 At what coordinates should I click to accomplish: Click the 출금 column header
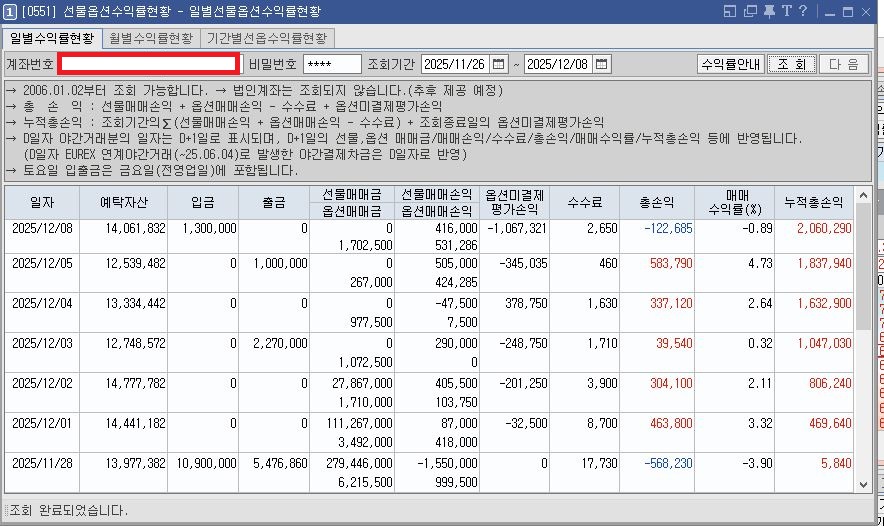point(274,202)
